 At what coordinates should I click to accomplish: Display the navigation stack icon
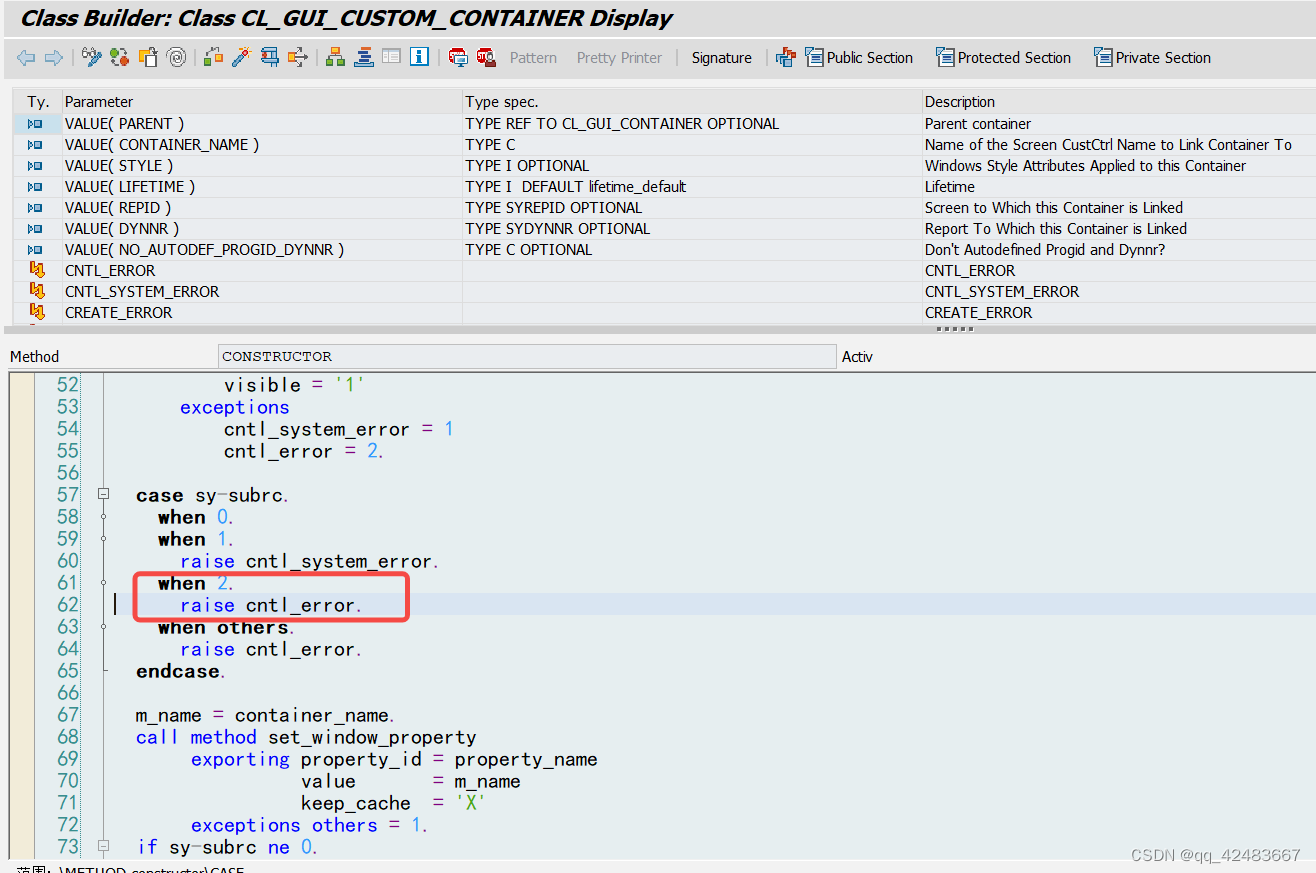(363, 58)
